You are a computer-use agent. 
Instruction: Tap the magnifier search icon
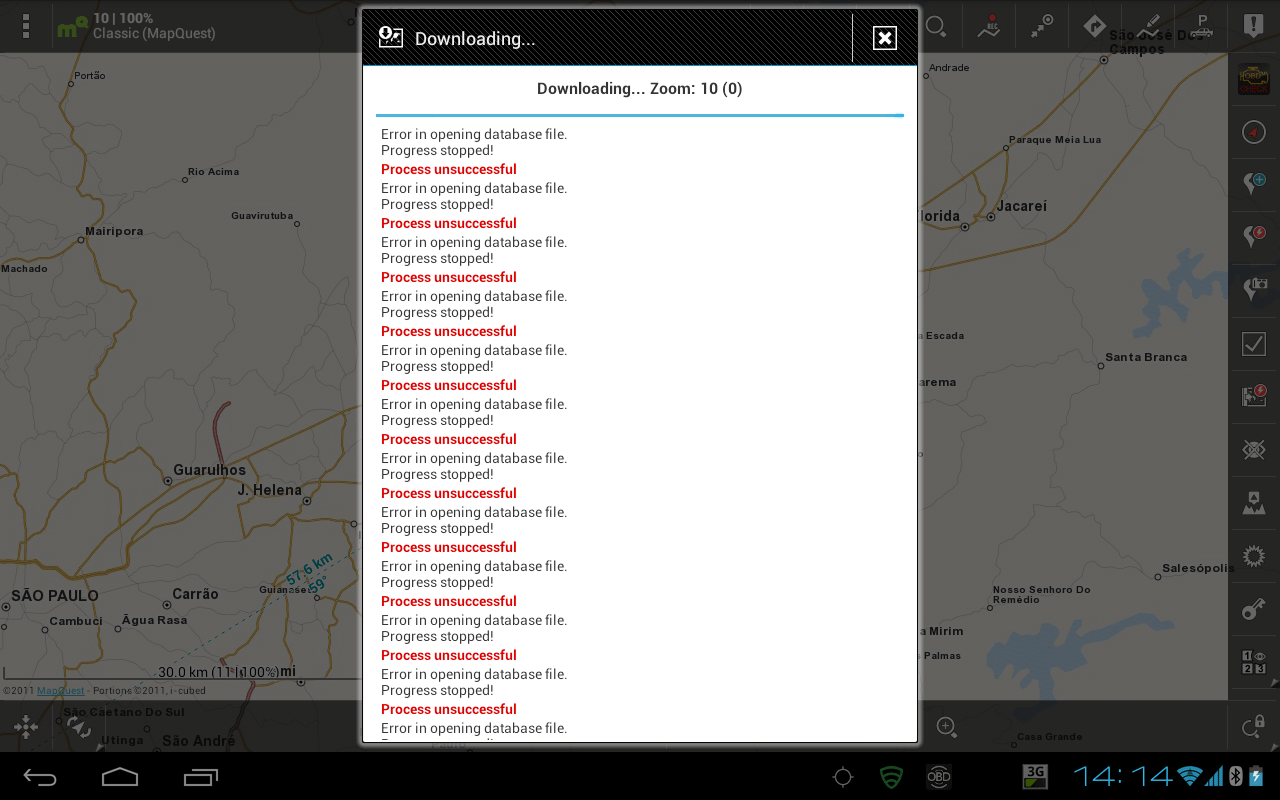pyautogui.click(x=936, y=26)
